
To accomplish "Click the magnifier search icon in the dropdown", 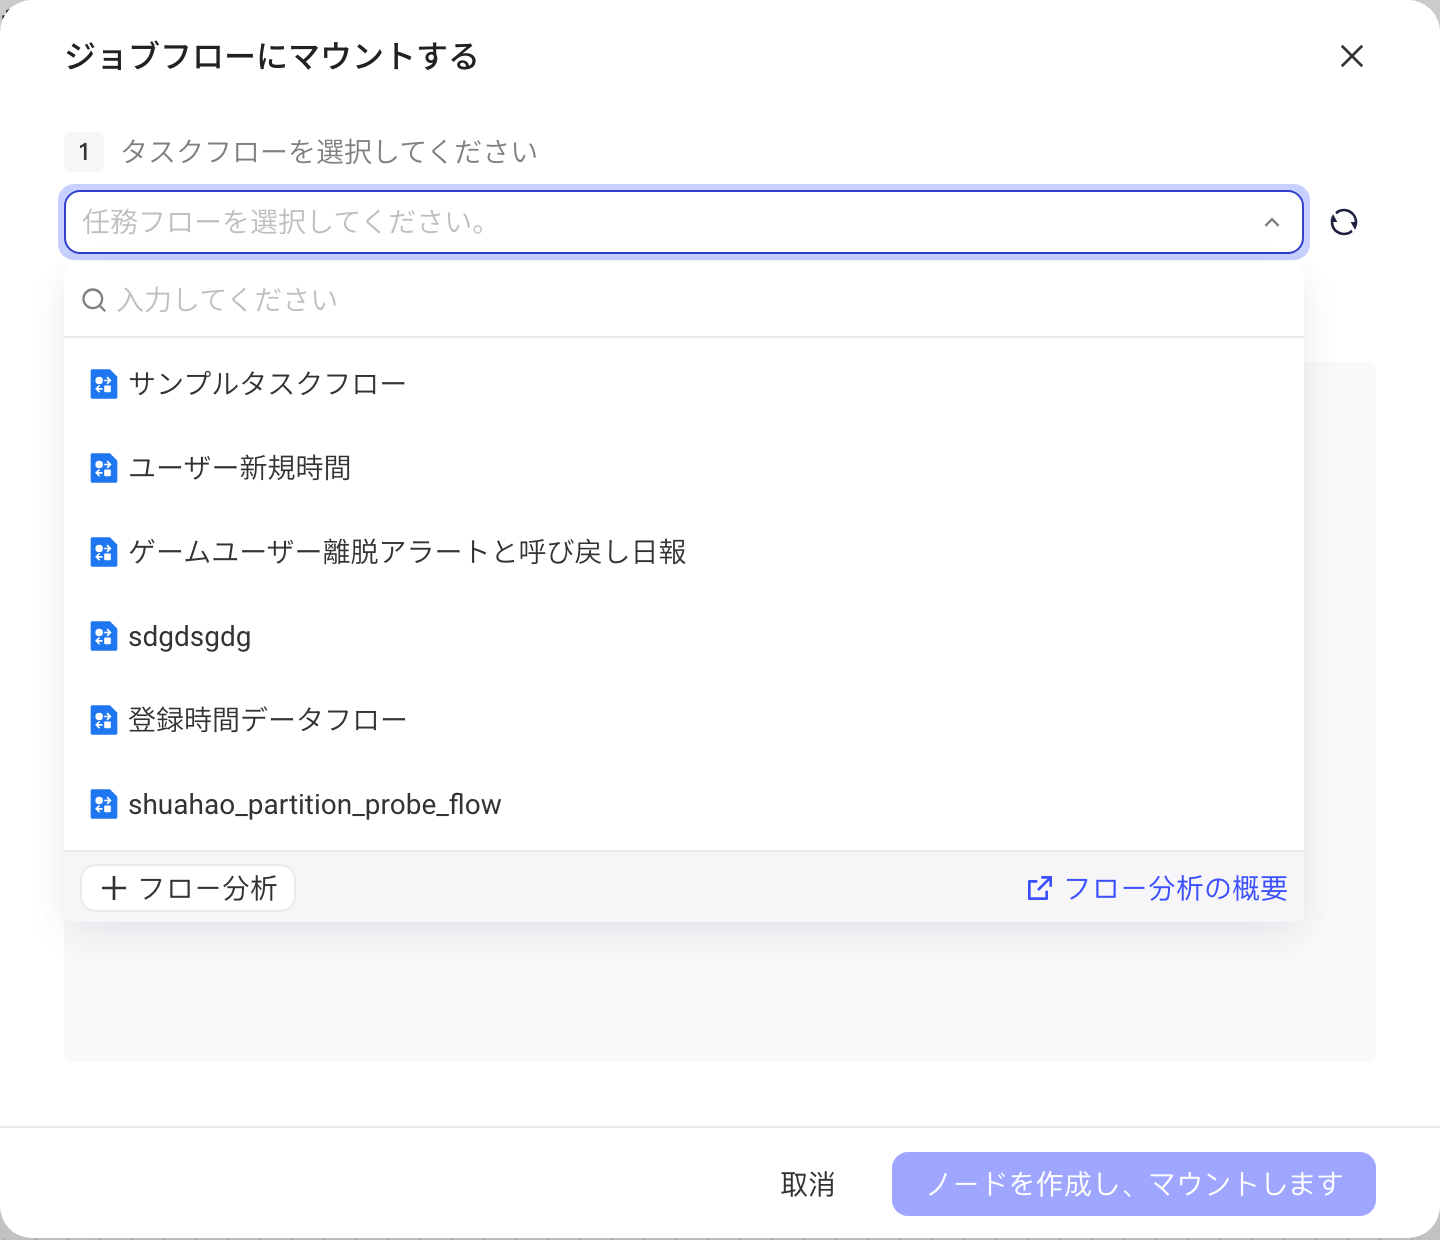I will (94, 300).
